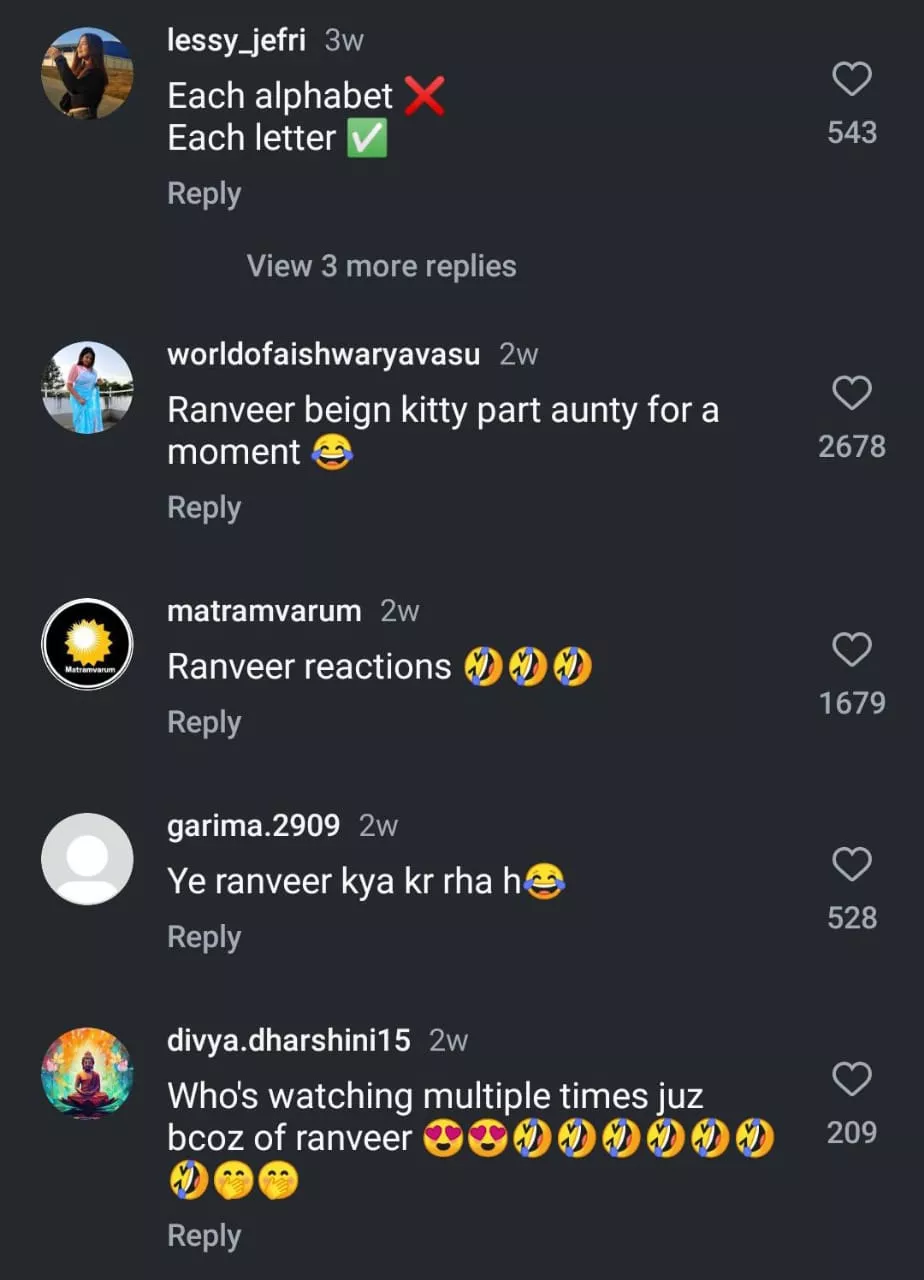
Task: Open lessy_jefri's profile picture
Action: point(87,73)
